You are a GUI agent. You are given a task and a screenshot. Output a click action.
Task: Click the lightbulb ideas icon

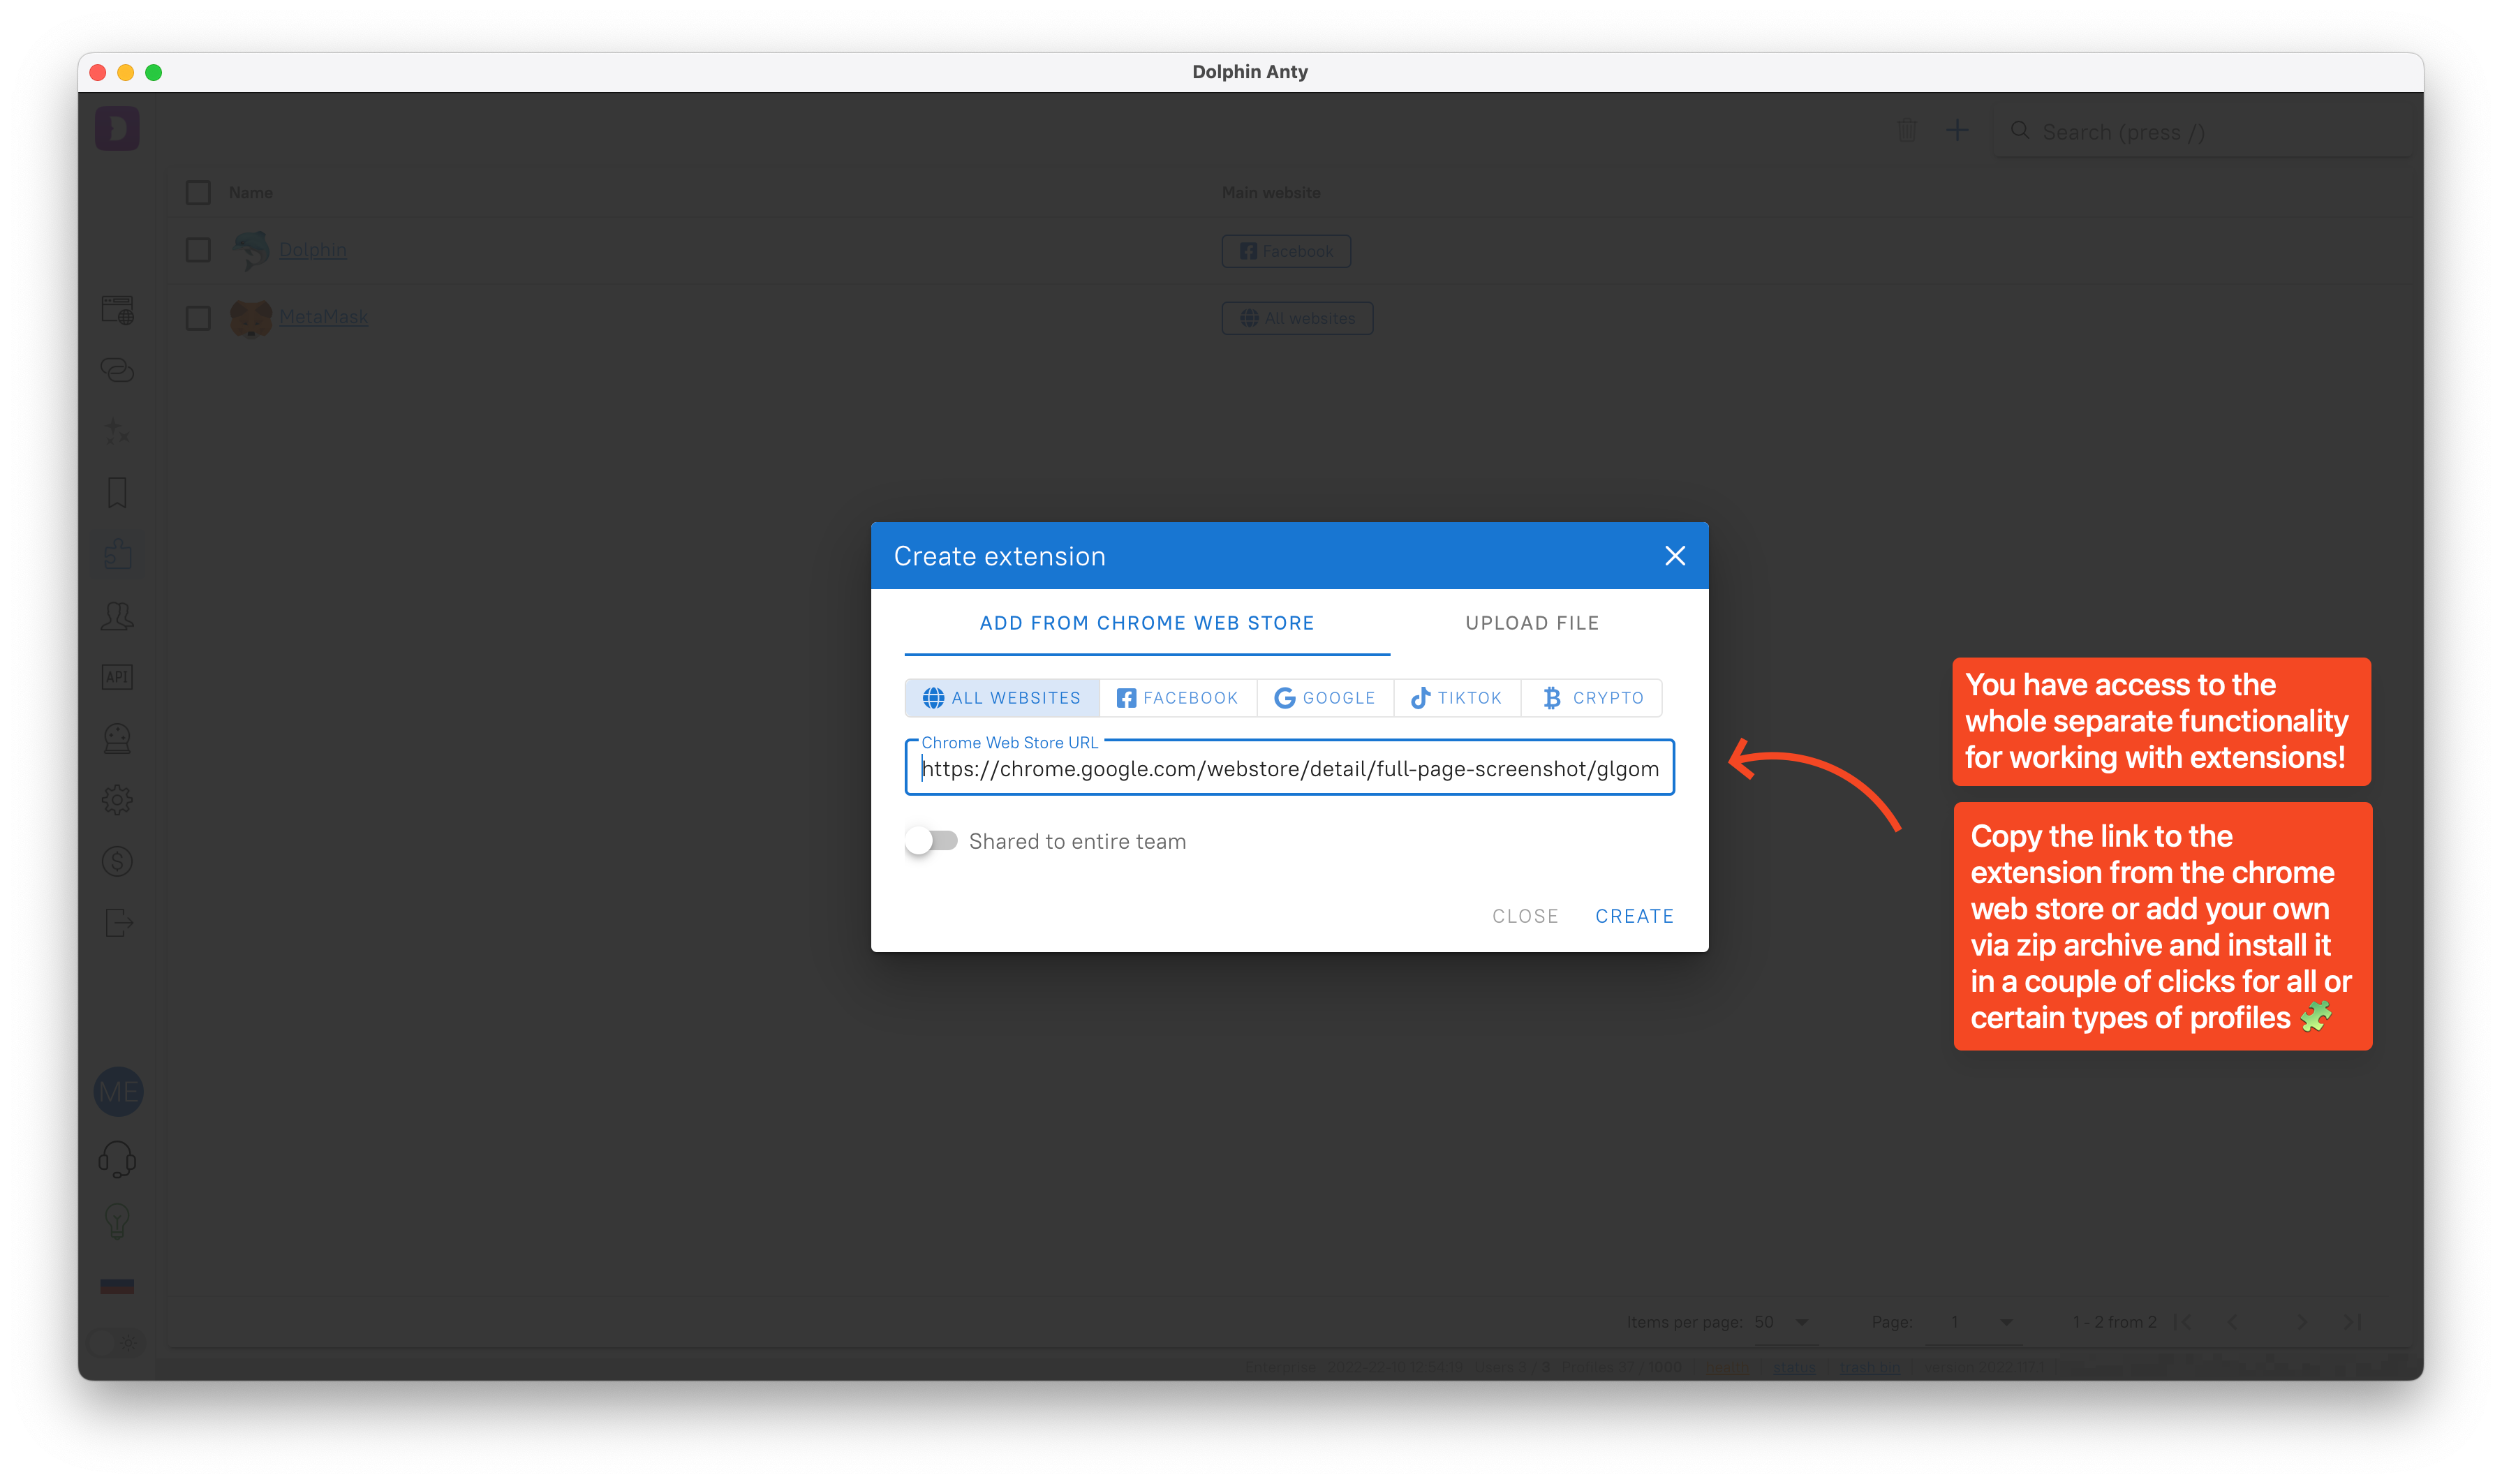(117, 1221)
